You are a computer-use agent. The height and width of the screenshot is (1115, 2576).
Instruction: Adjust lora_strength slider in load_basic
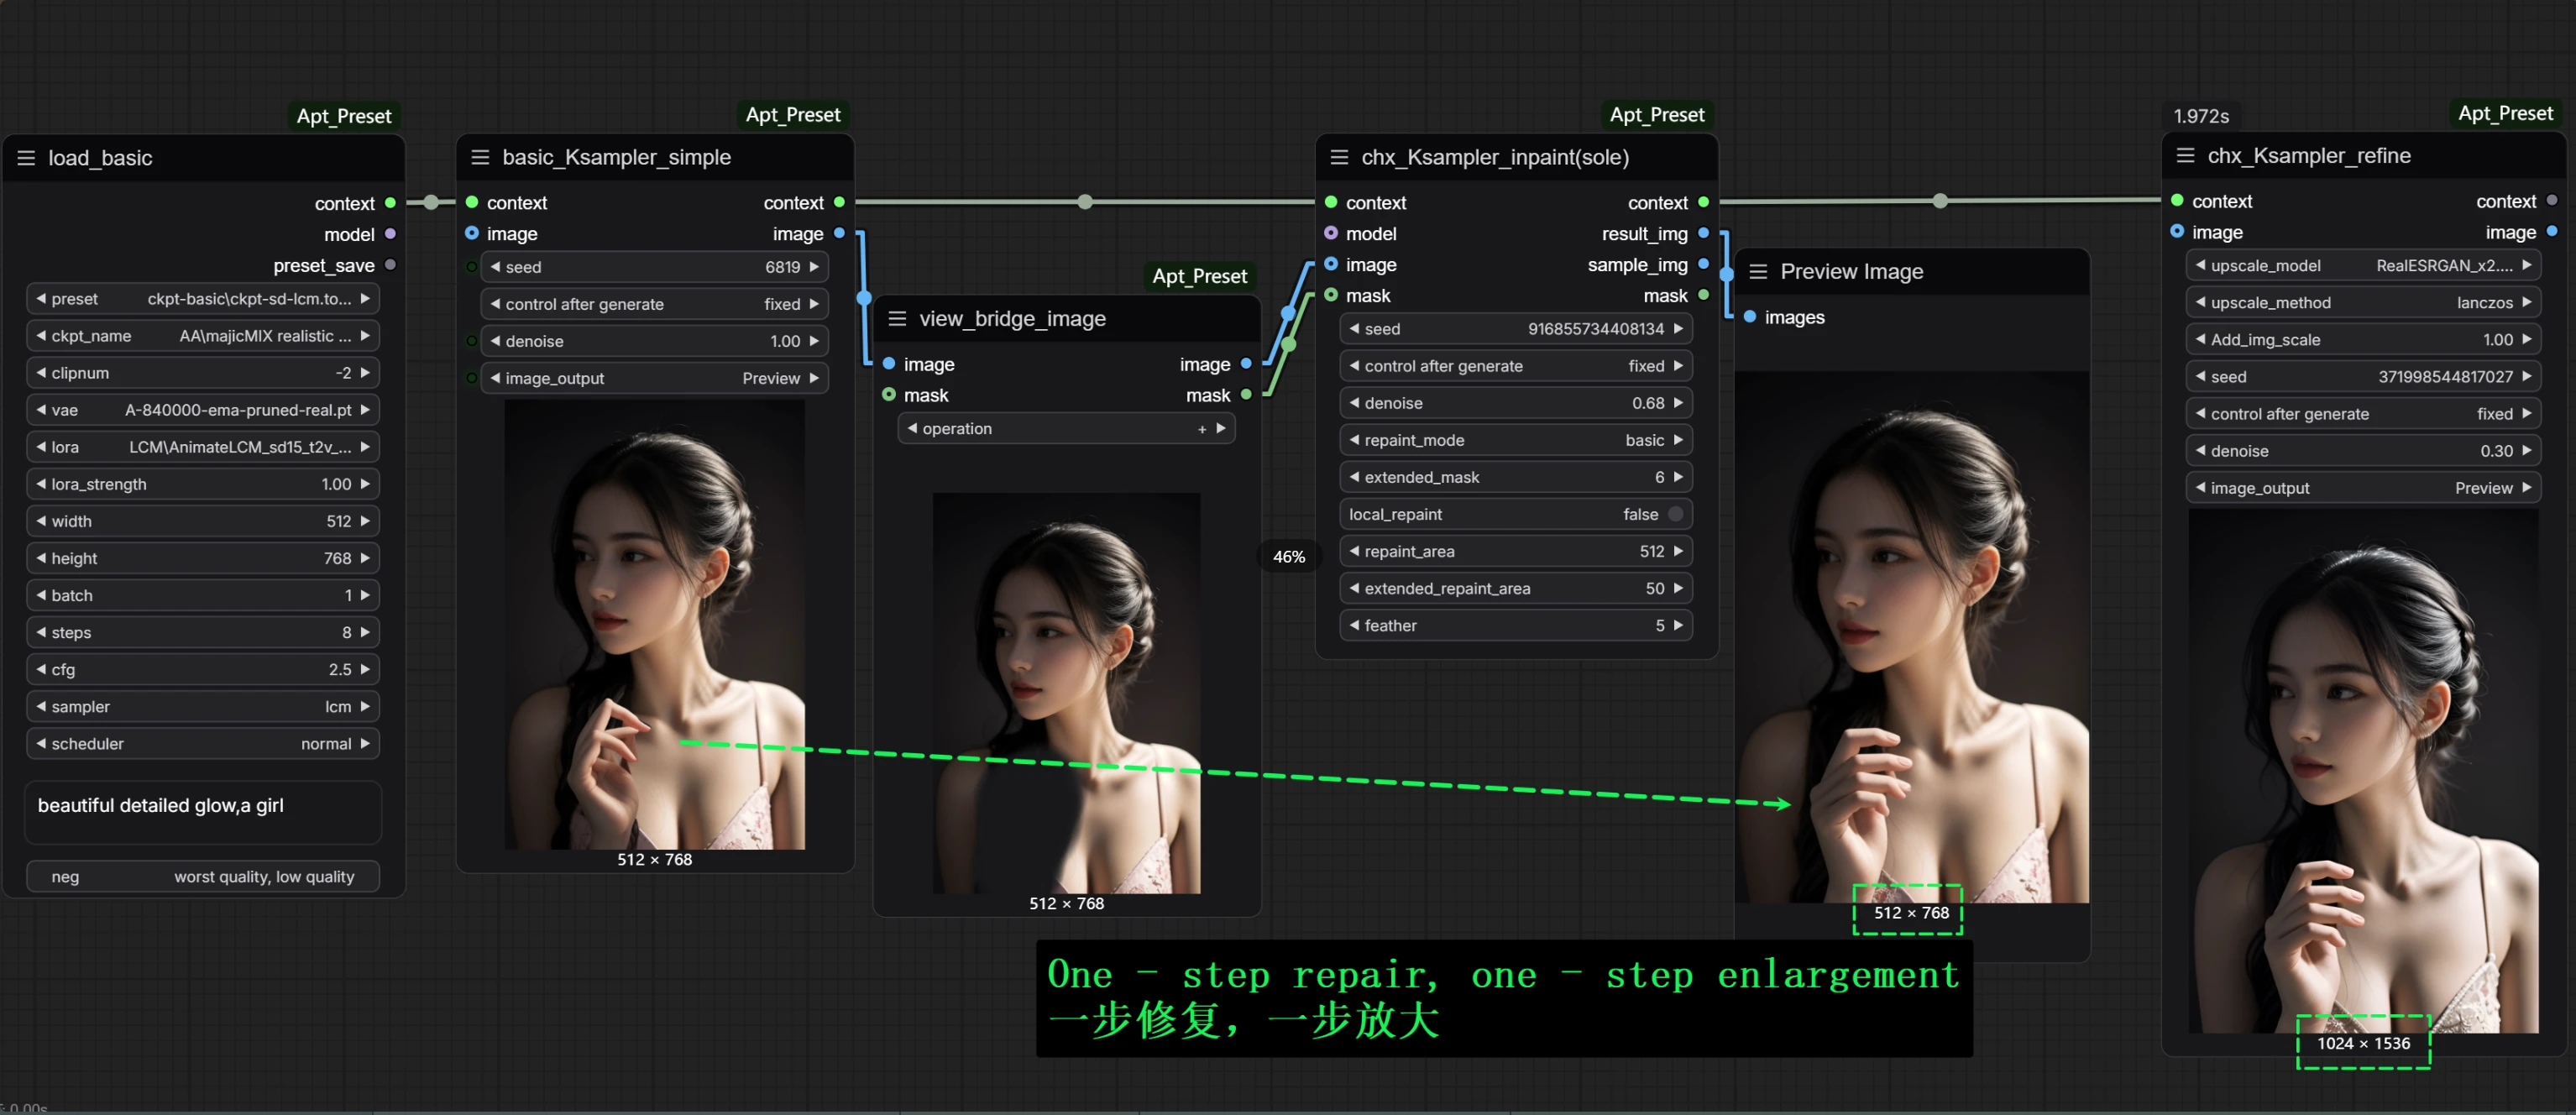tap(203, 484)
